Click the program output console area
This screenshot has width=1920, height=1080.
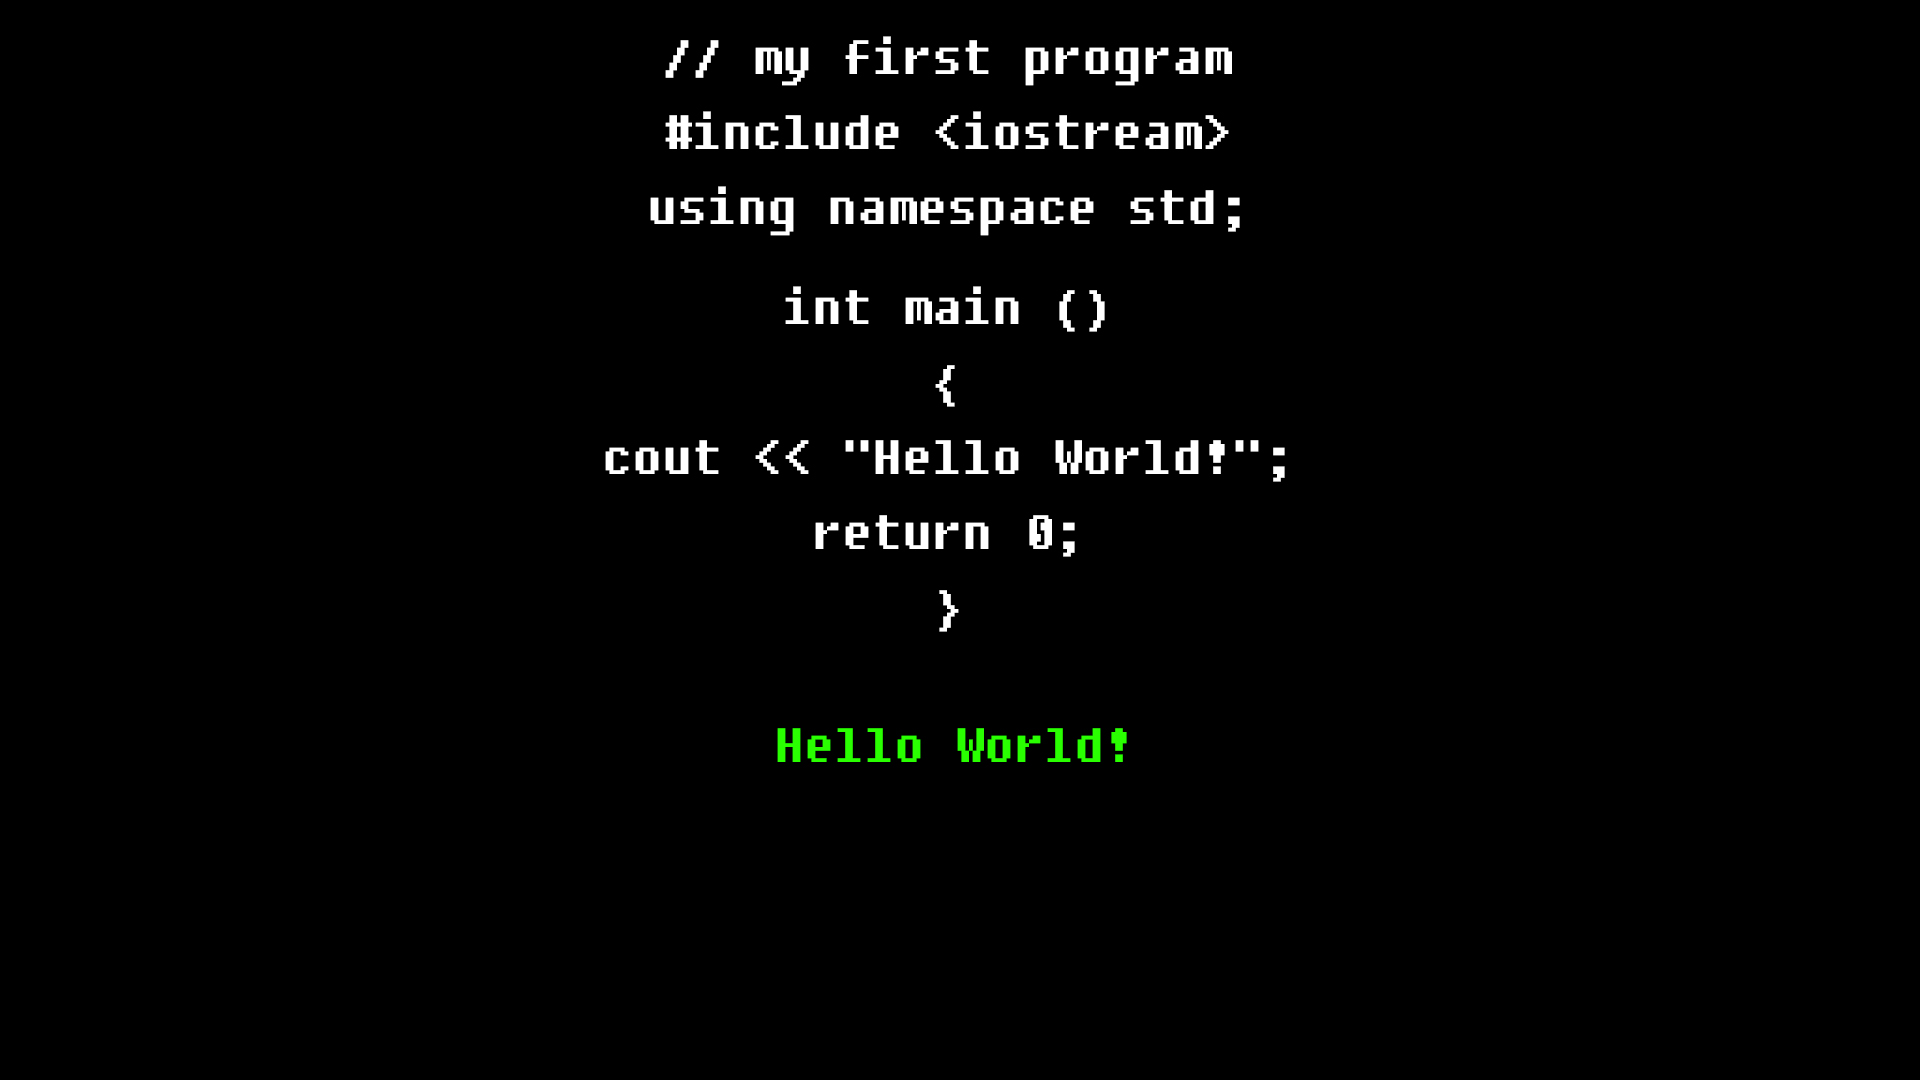(951, 745)
